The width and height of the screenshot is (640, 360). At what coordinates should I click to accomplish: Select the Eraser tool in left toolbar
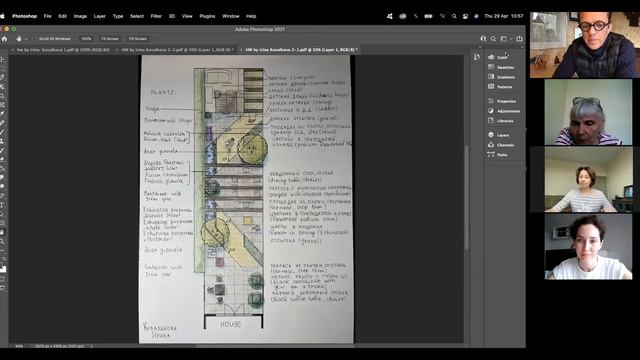2,159
